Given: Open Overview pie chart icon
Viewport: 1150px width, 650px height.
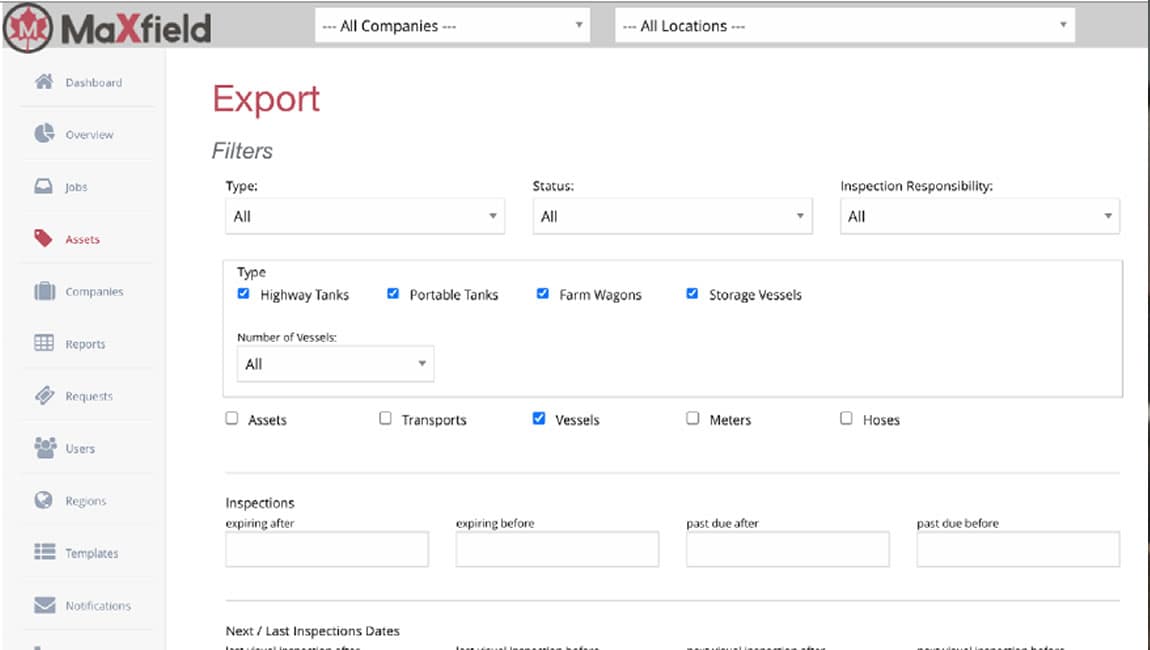Looking at the screenshot, I should [x=44, y=134].
